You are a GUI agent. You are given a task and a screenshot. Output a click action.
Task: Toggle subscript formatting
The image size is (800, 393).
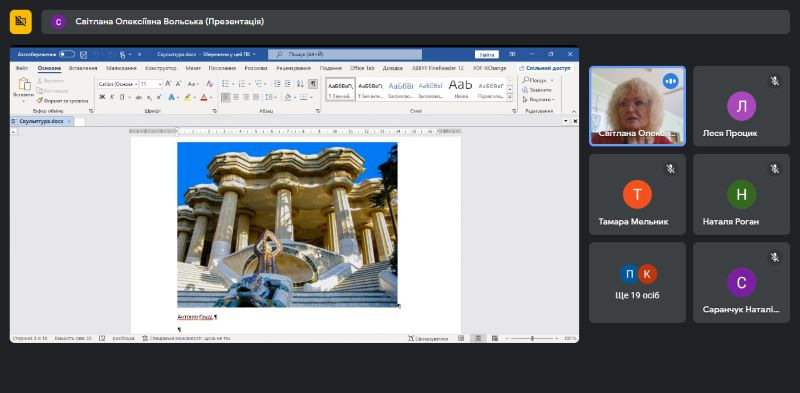[x=149, y=97]
